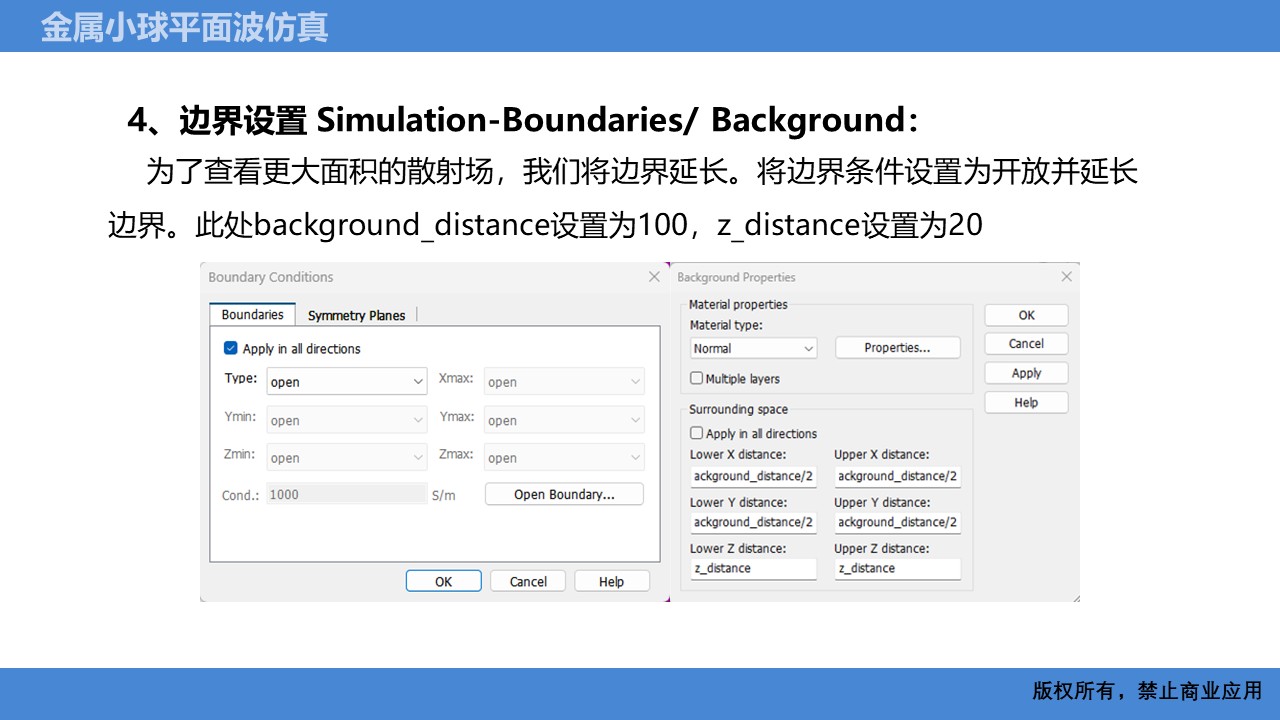Open the Xmax boundary dropdown
The width and height of the screenshot is (1280, 720).
pyautogui.click(x=564, y=382)
